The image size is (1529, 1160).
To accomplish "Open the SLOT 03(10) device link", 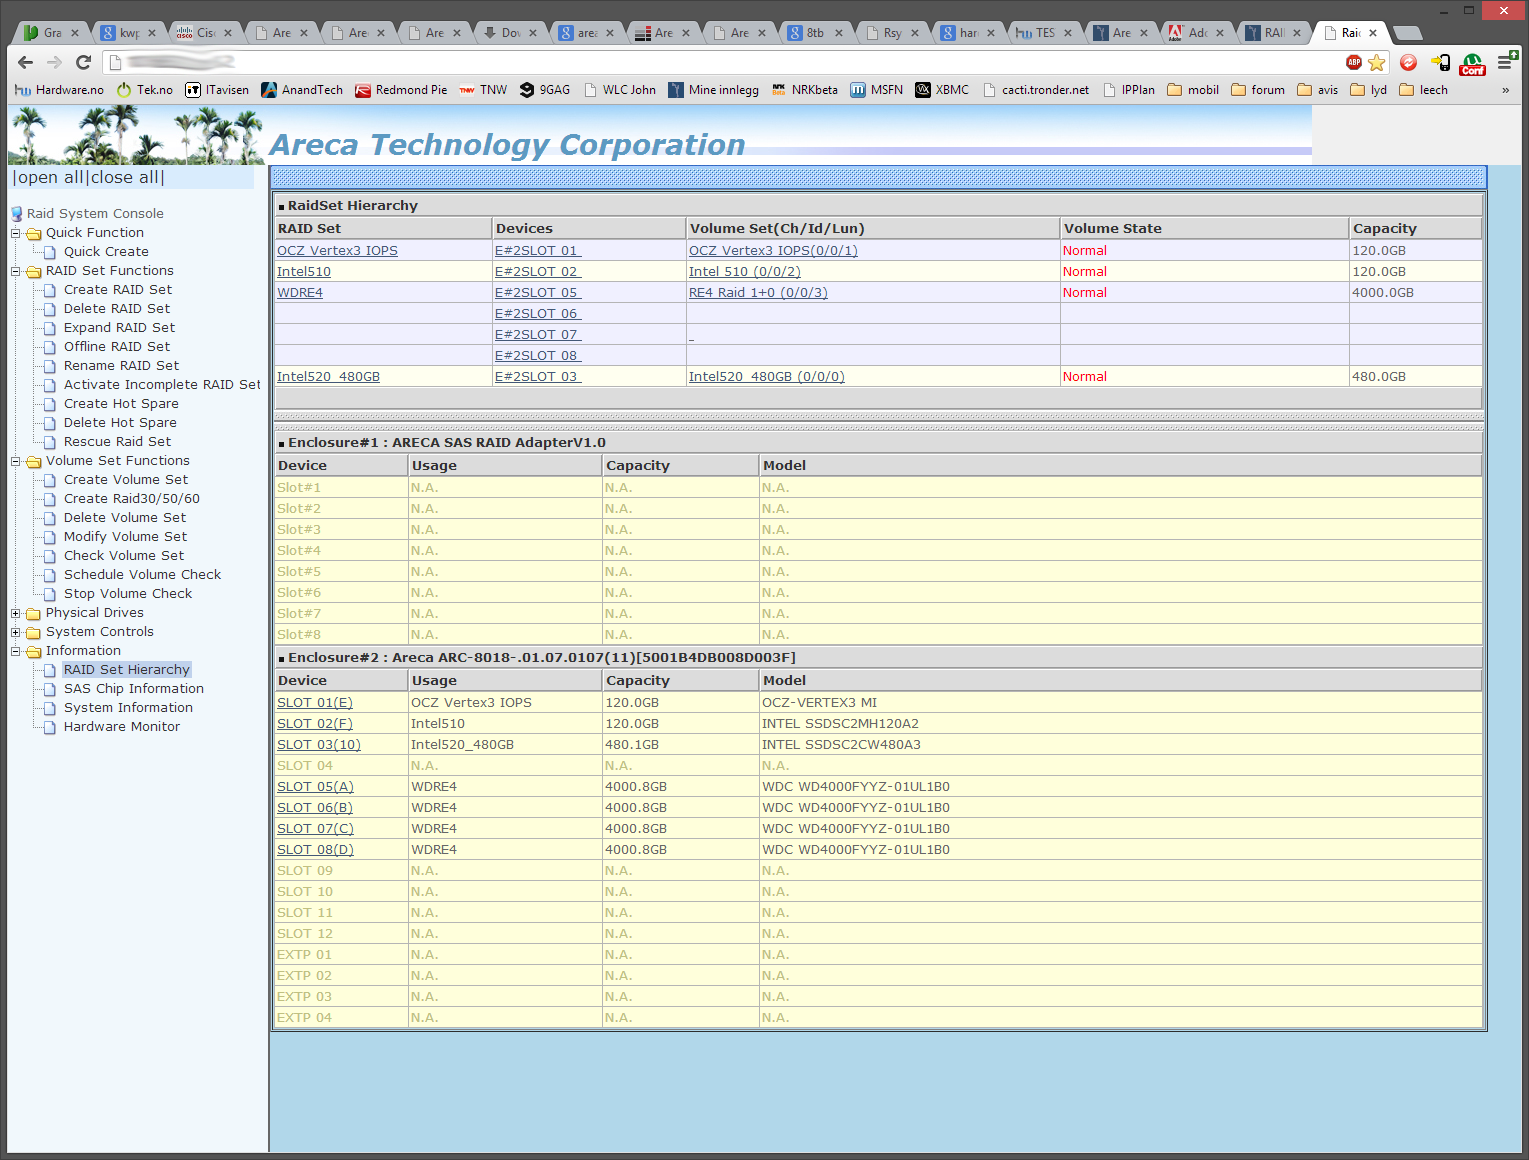I will (x=319, y=745).
